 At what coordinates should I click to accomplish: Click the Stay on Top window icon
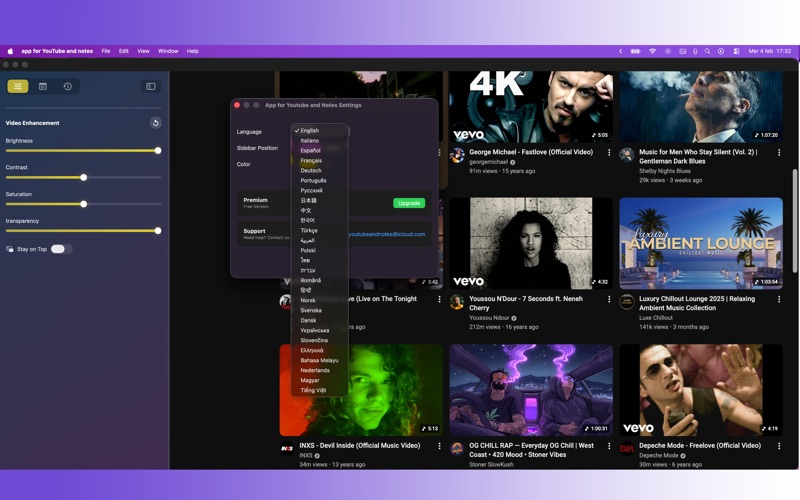pos(10,249)
